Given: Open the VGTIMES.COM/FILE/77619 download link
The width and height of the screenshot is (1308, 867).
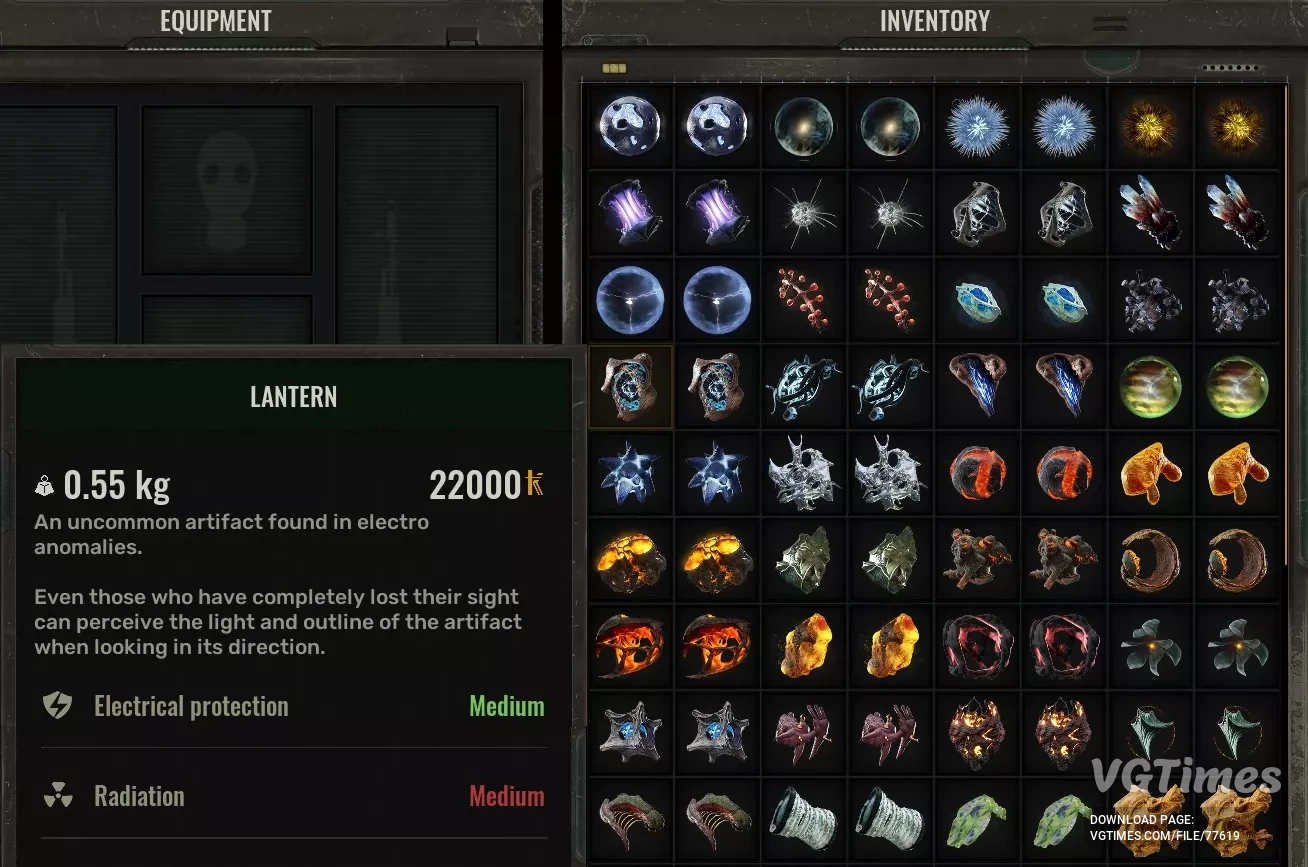Looking at the screenshot, I should (x=1165, y=835).
